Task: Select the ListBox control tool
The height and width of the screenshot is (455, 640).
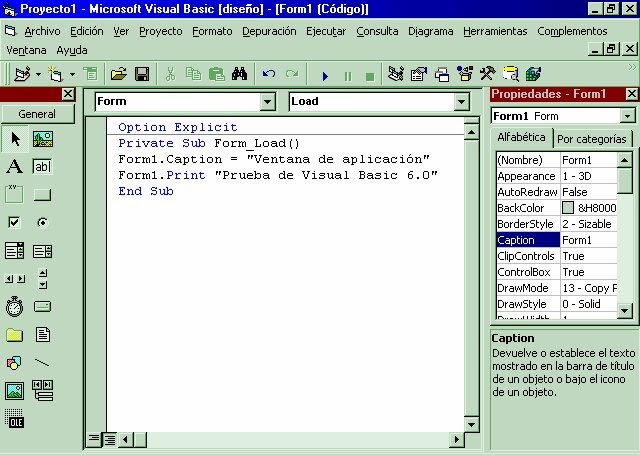Action: click(42, 251)
